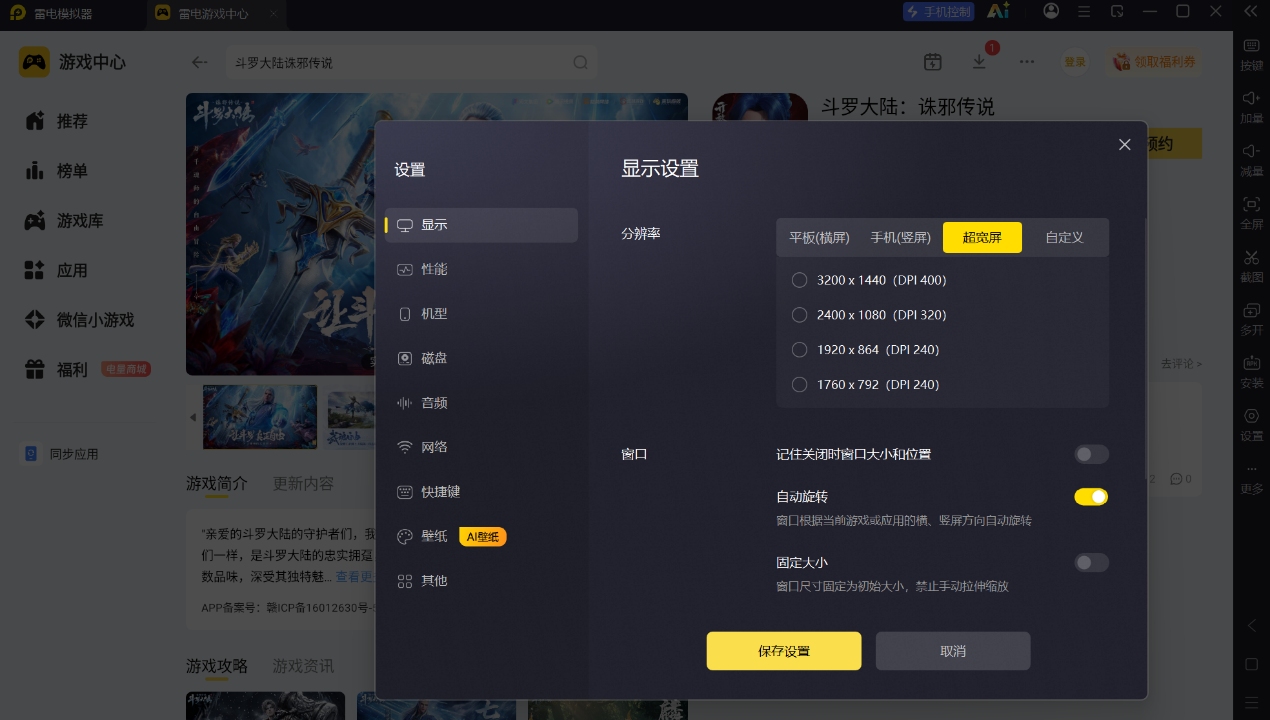Image resolution: width=1270 pixels, height=720 pixels.
Task: Open the 音频 audio settings
Action: click(x=481, y=403)
